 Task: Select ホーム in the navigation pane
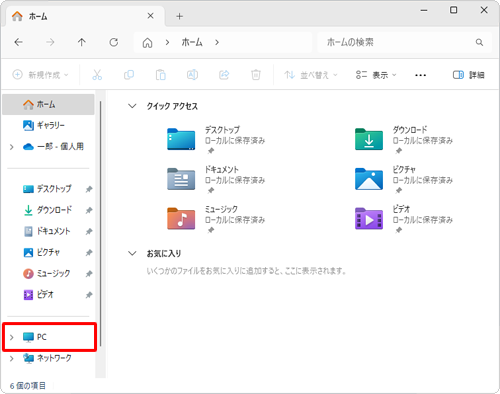coord(48,104)
